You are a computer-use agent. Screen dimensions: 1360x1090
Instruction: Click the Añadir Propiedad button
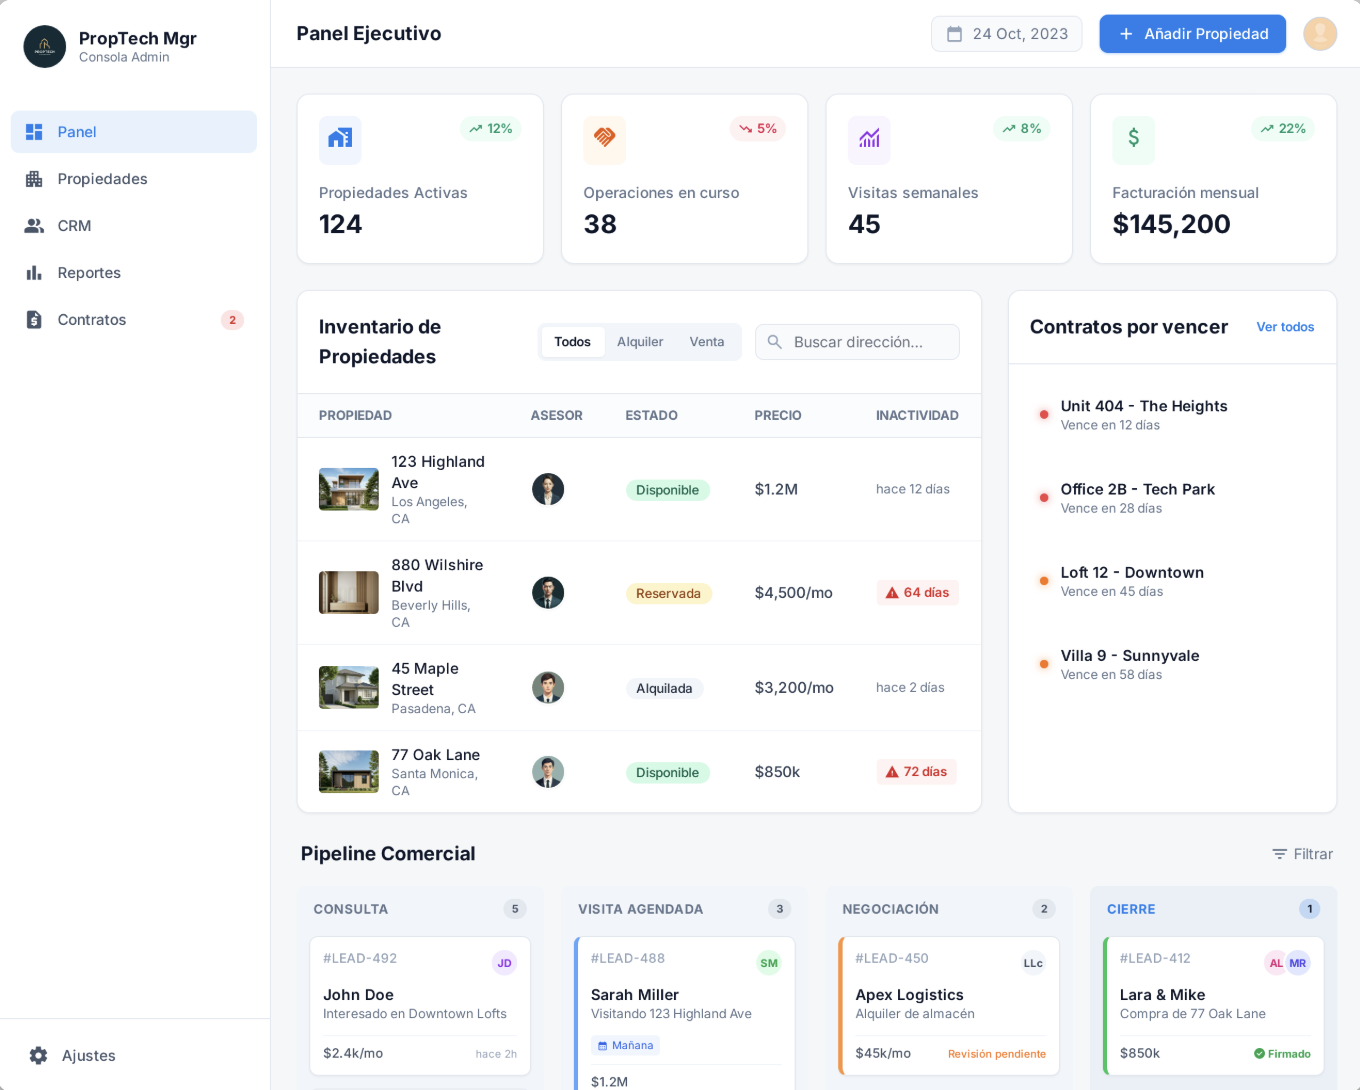[x=1192, y=34]
